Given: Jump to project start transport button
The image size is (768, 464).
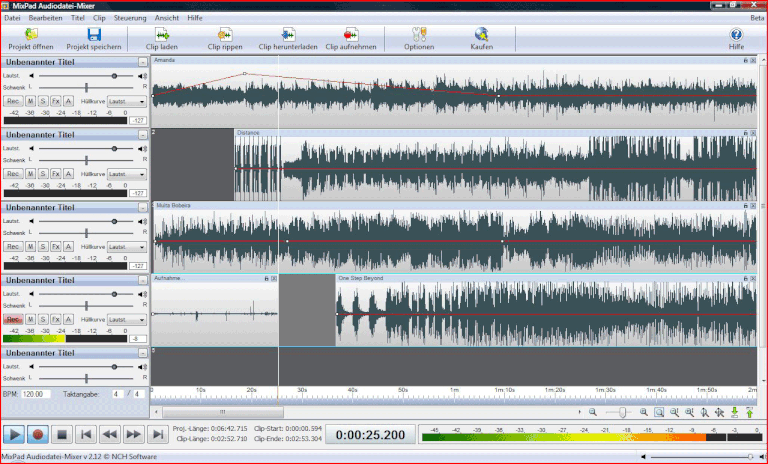Looking at the screenshot, I should [86, 434].
